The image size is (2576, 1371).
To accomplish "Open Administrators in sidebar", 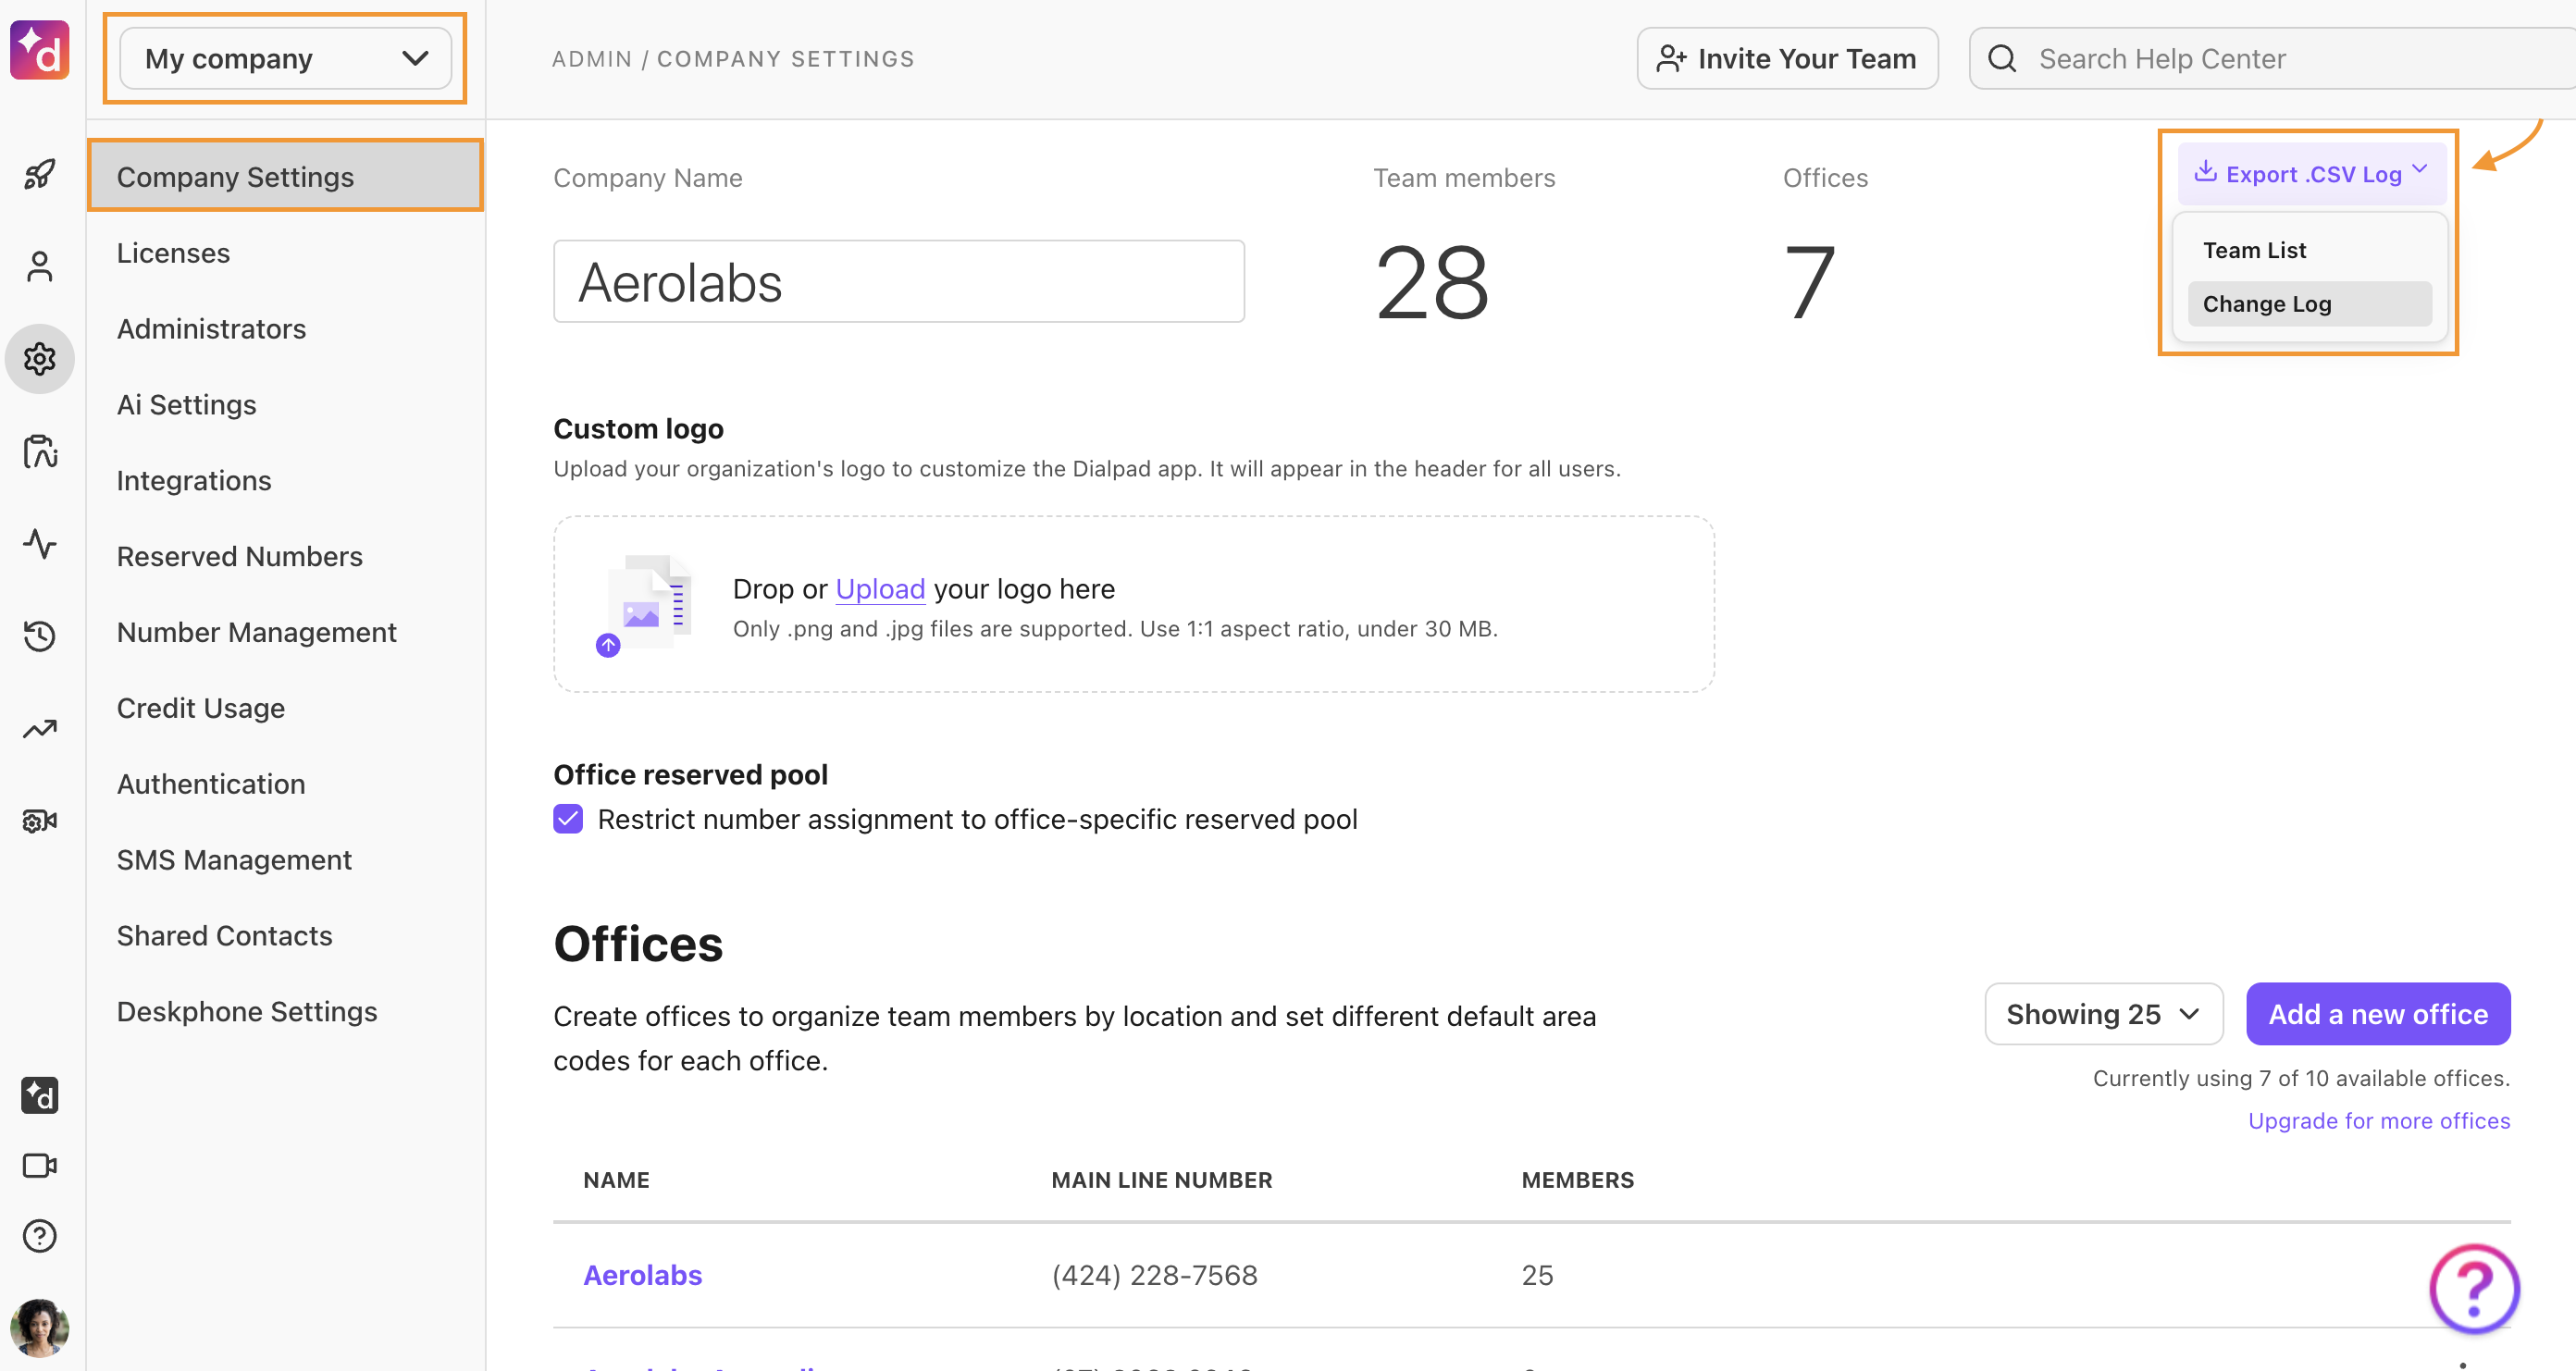I will click(x=211, y=329).
